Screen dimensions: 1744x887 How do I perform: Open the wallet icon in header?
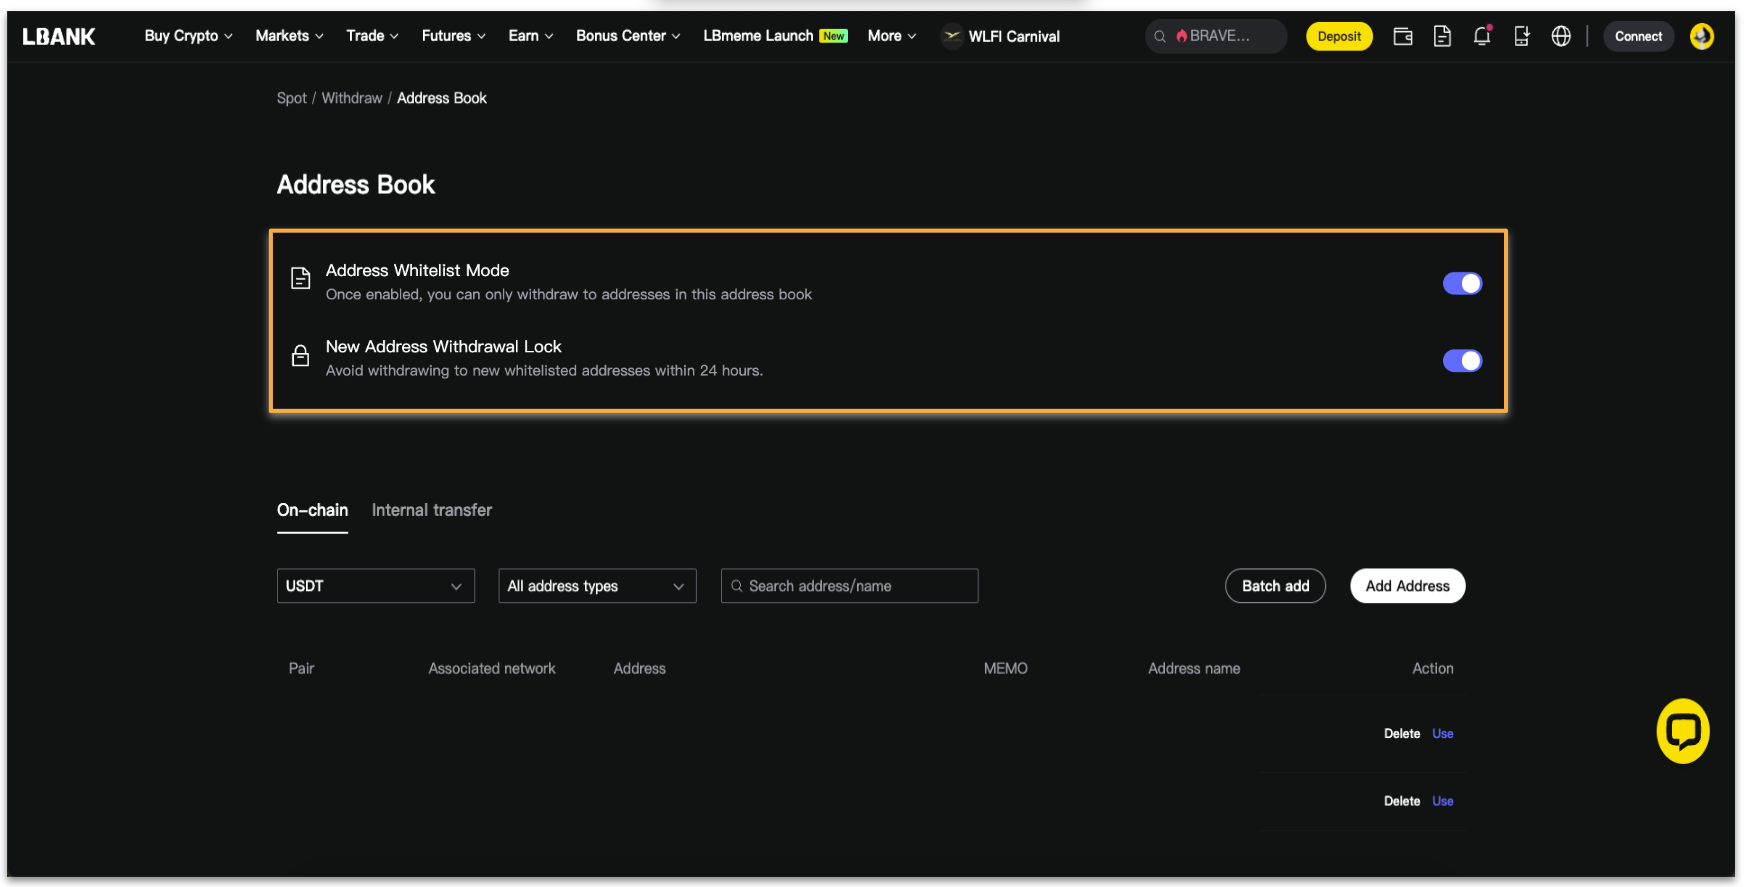pos(1403,36)
